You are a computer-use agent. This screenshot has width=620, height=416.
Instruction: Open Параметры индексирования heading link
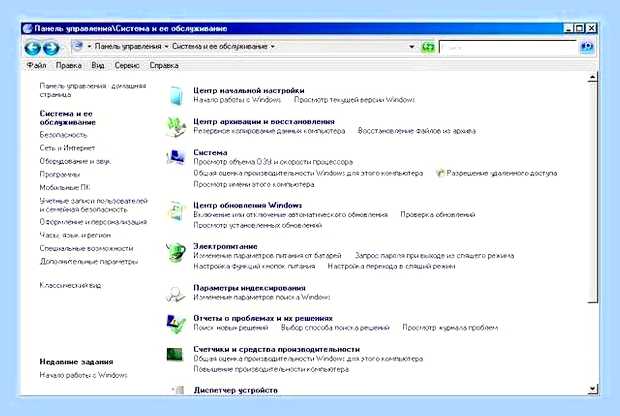pyautogui.click(x=250, y=288)
